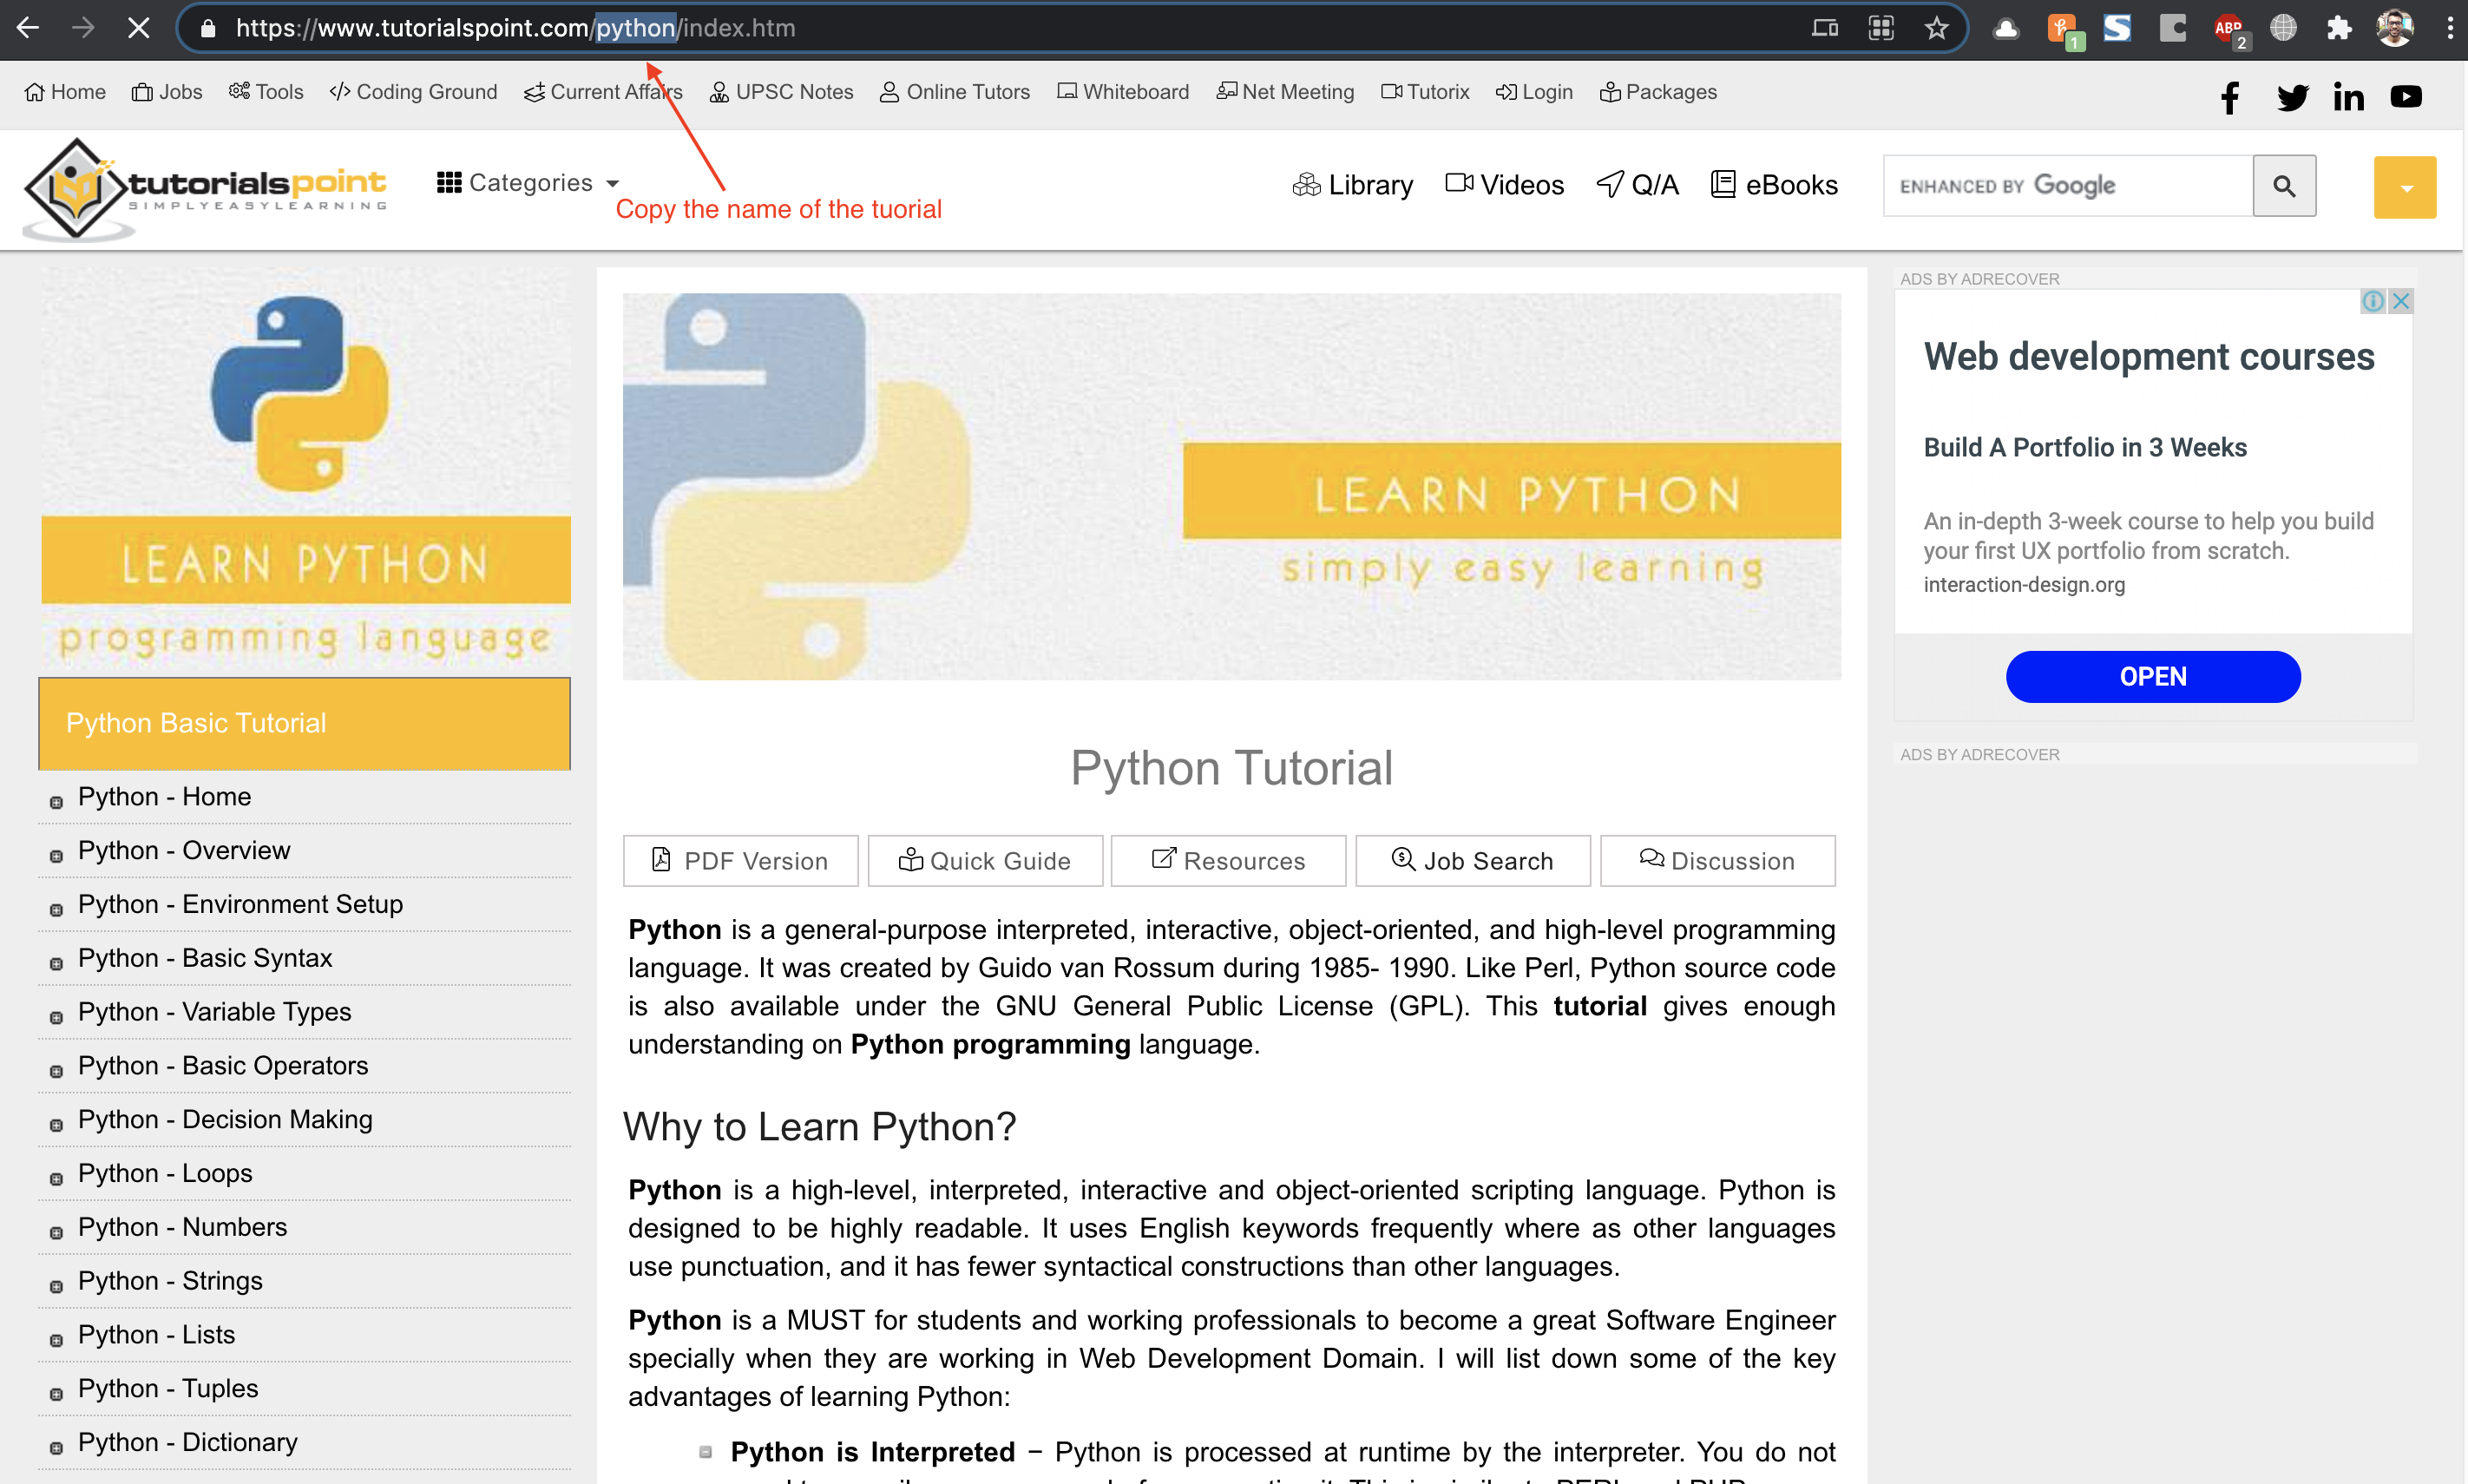The image size is (2468, 1484).
Task: Download the PDF Version
Action: tap(740, 860)
